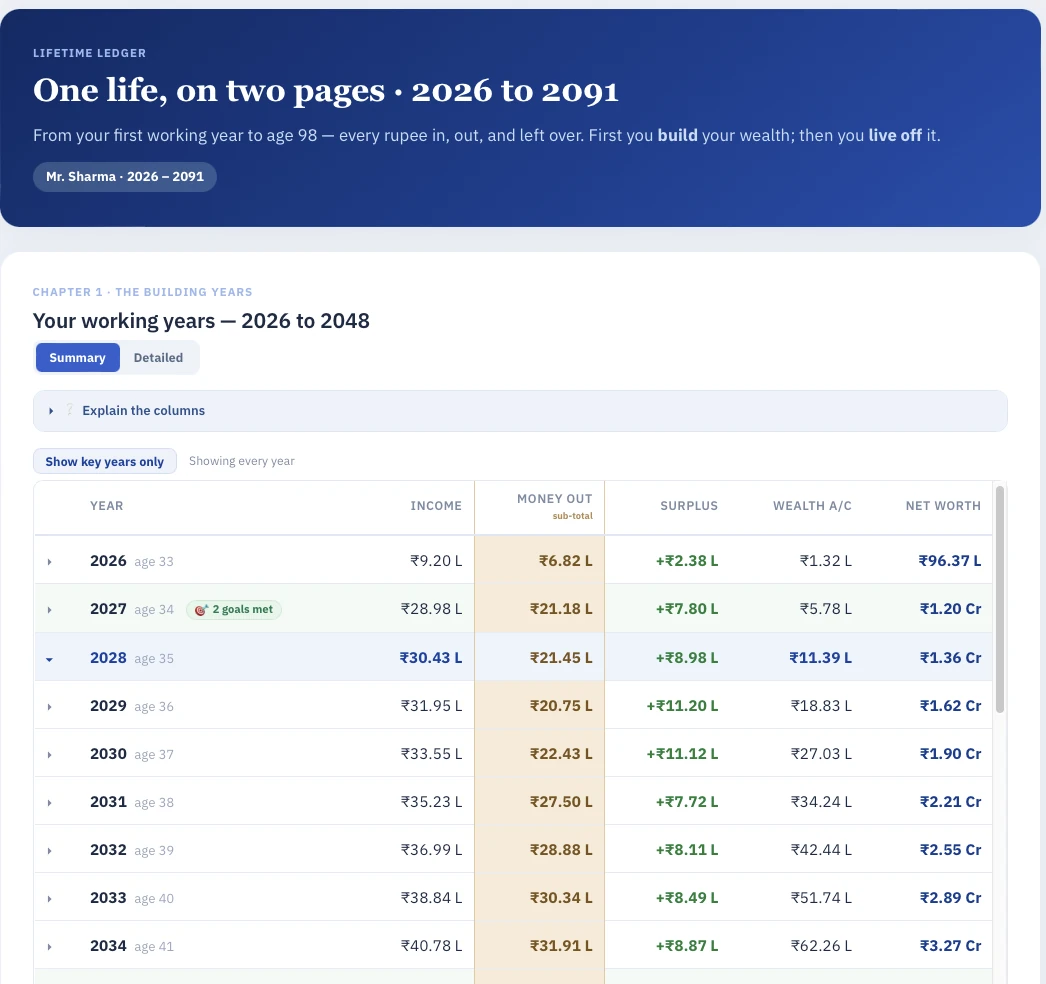Click the Showing every year status text
Image resolution: width=1046 pixels, height=984 pixels.
pos(241,461)
